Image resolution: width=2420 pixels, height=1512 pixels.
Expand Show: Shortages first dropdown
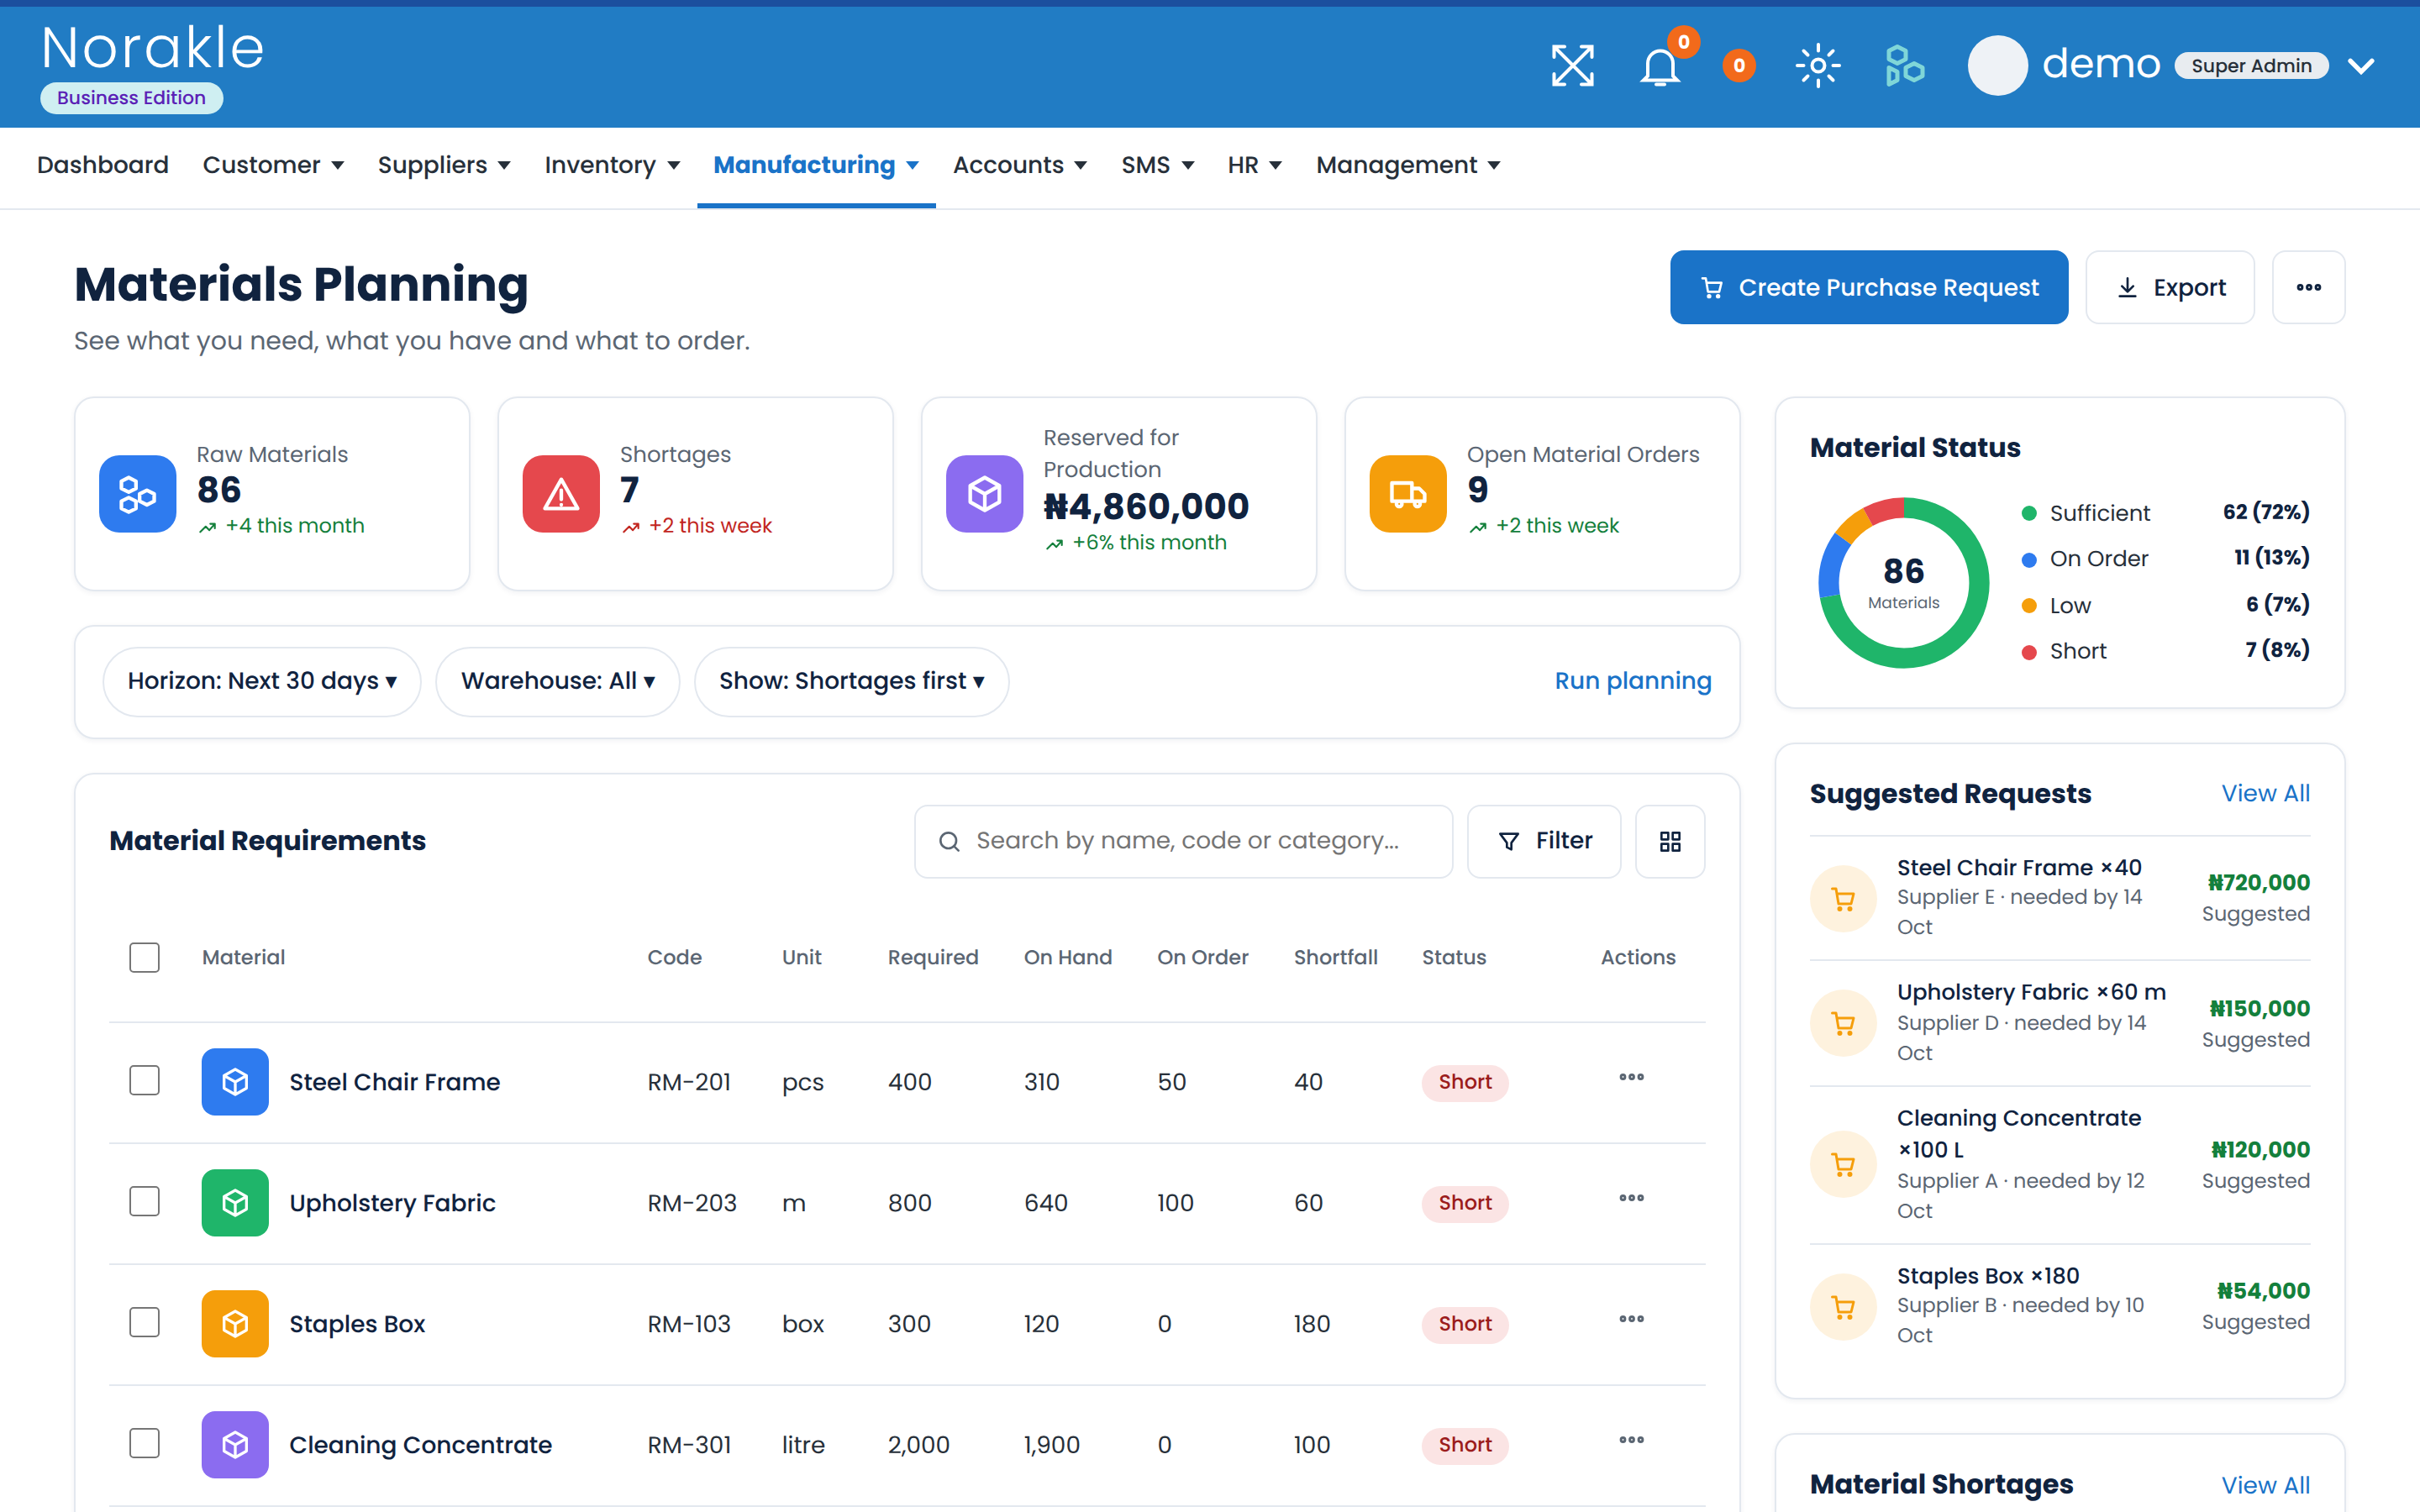[x=851, y=681]
